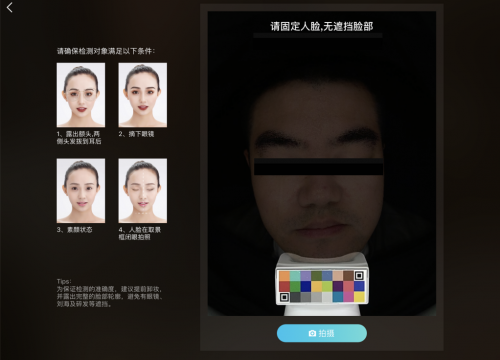Screen dimensions: 500x360
Task: Tap the 拍摄 capture button
Action: (322, 333)
